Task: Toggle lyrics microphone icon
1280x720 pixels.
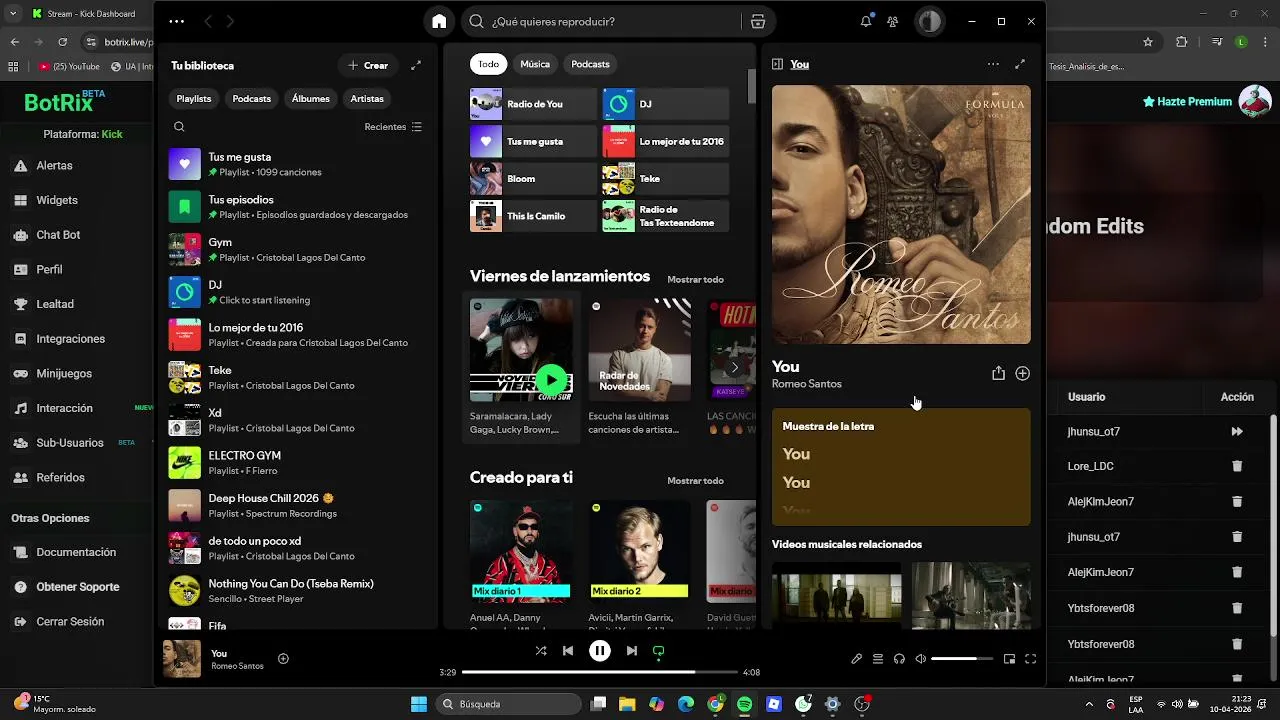Action: click(x=856, y=659)
